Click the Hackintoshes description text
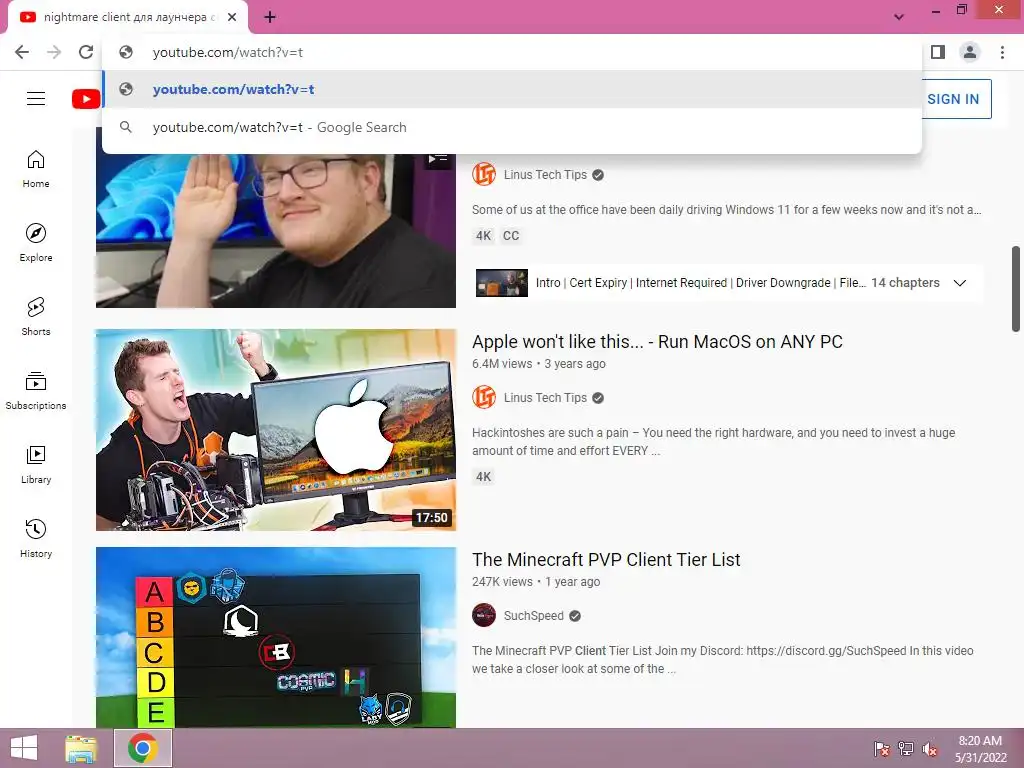The width and height of the screenshot is (1024, 768). 714,441
